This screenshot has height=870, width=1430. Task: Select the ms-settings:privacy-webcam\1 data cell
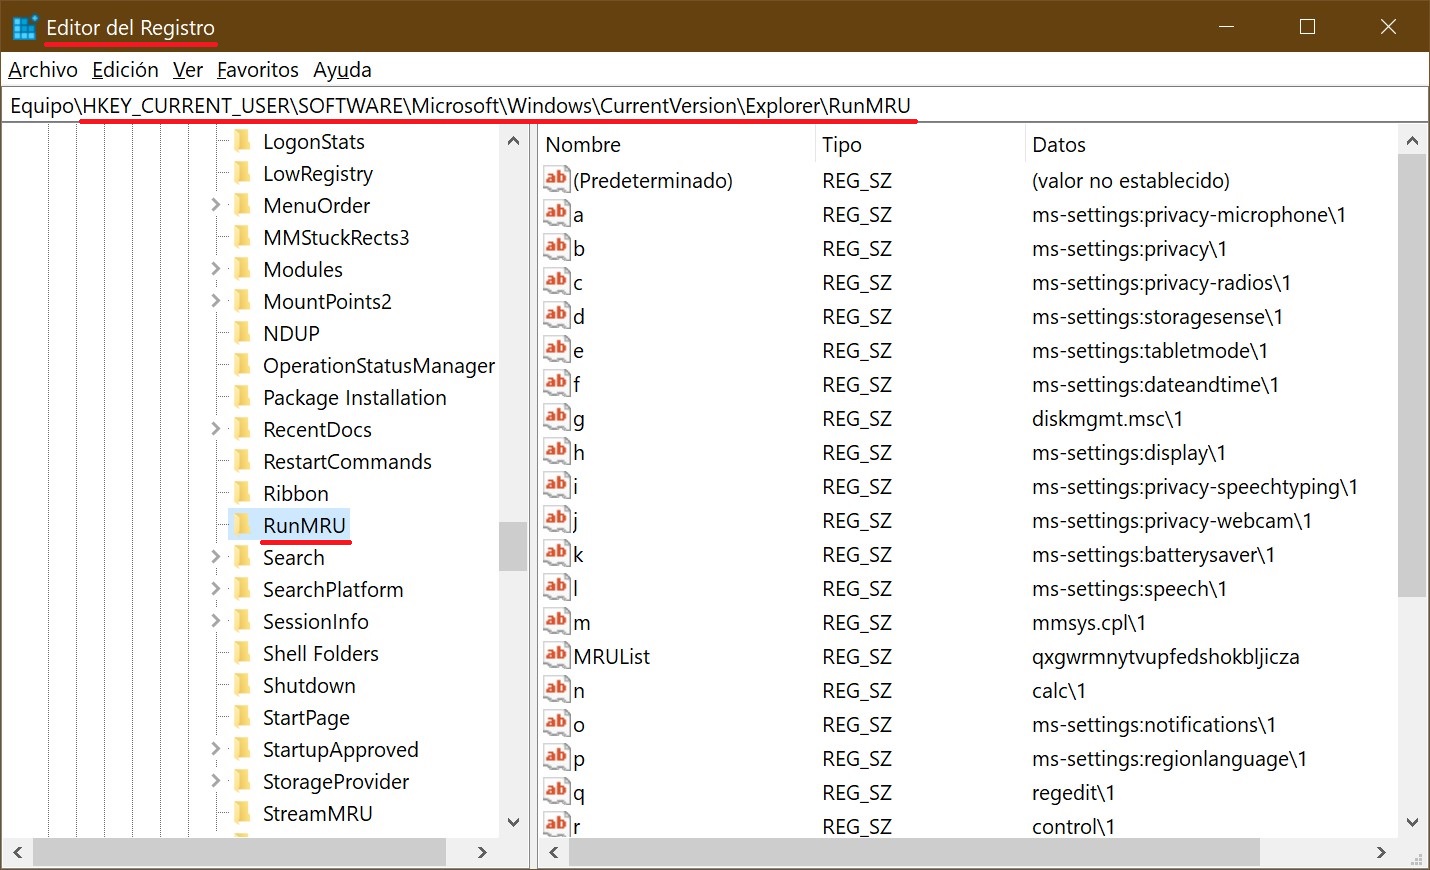(1171, 520)
